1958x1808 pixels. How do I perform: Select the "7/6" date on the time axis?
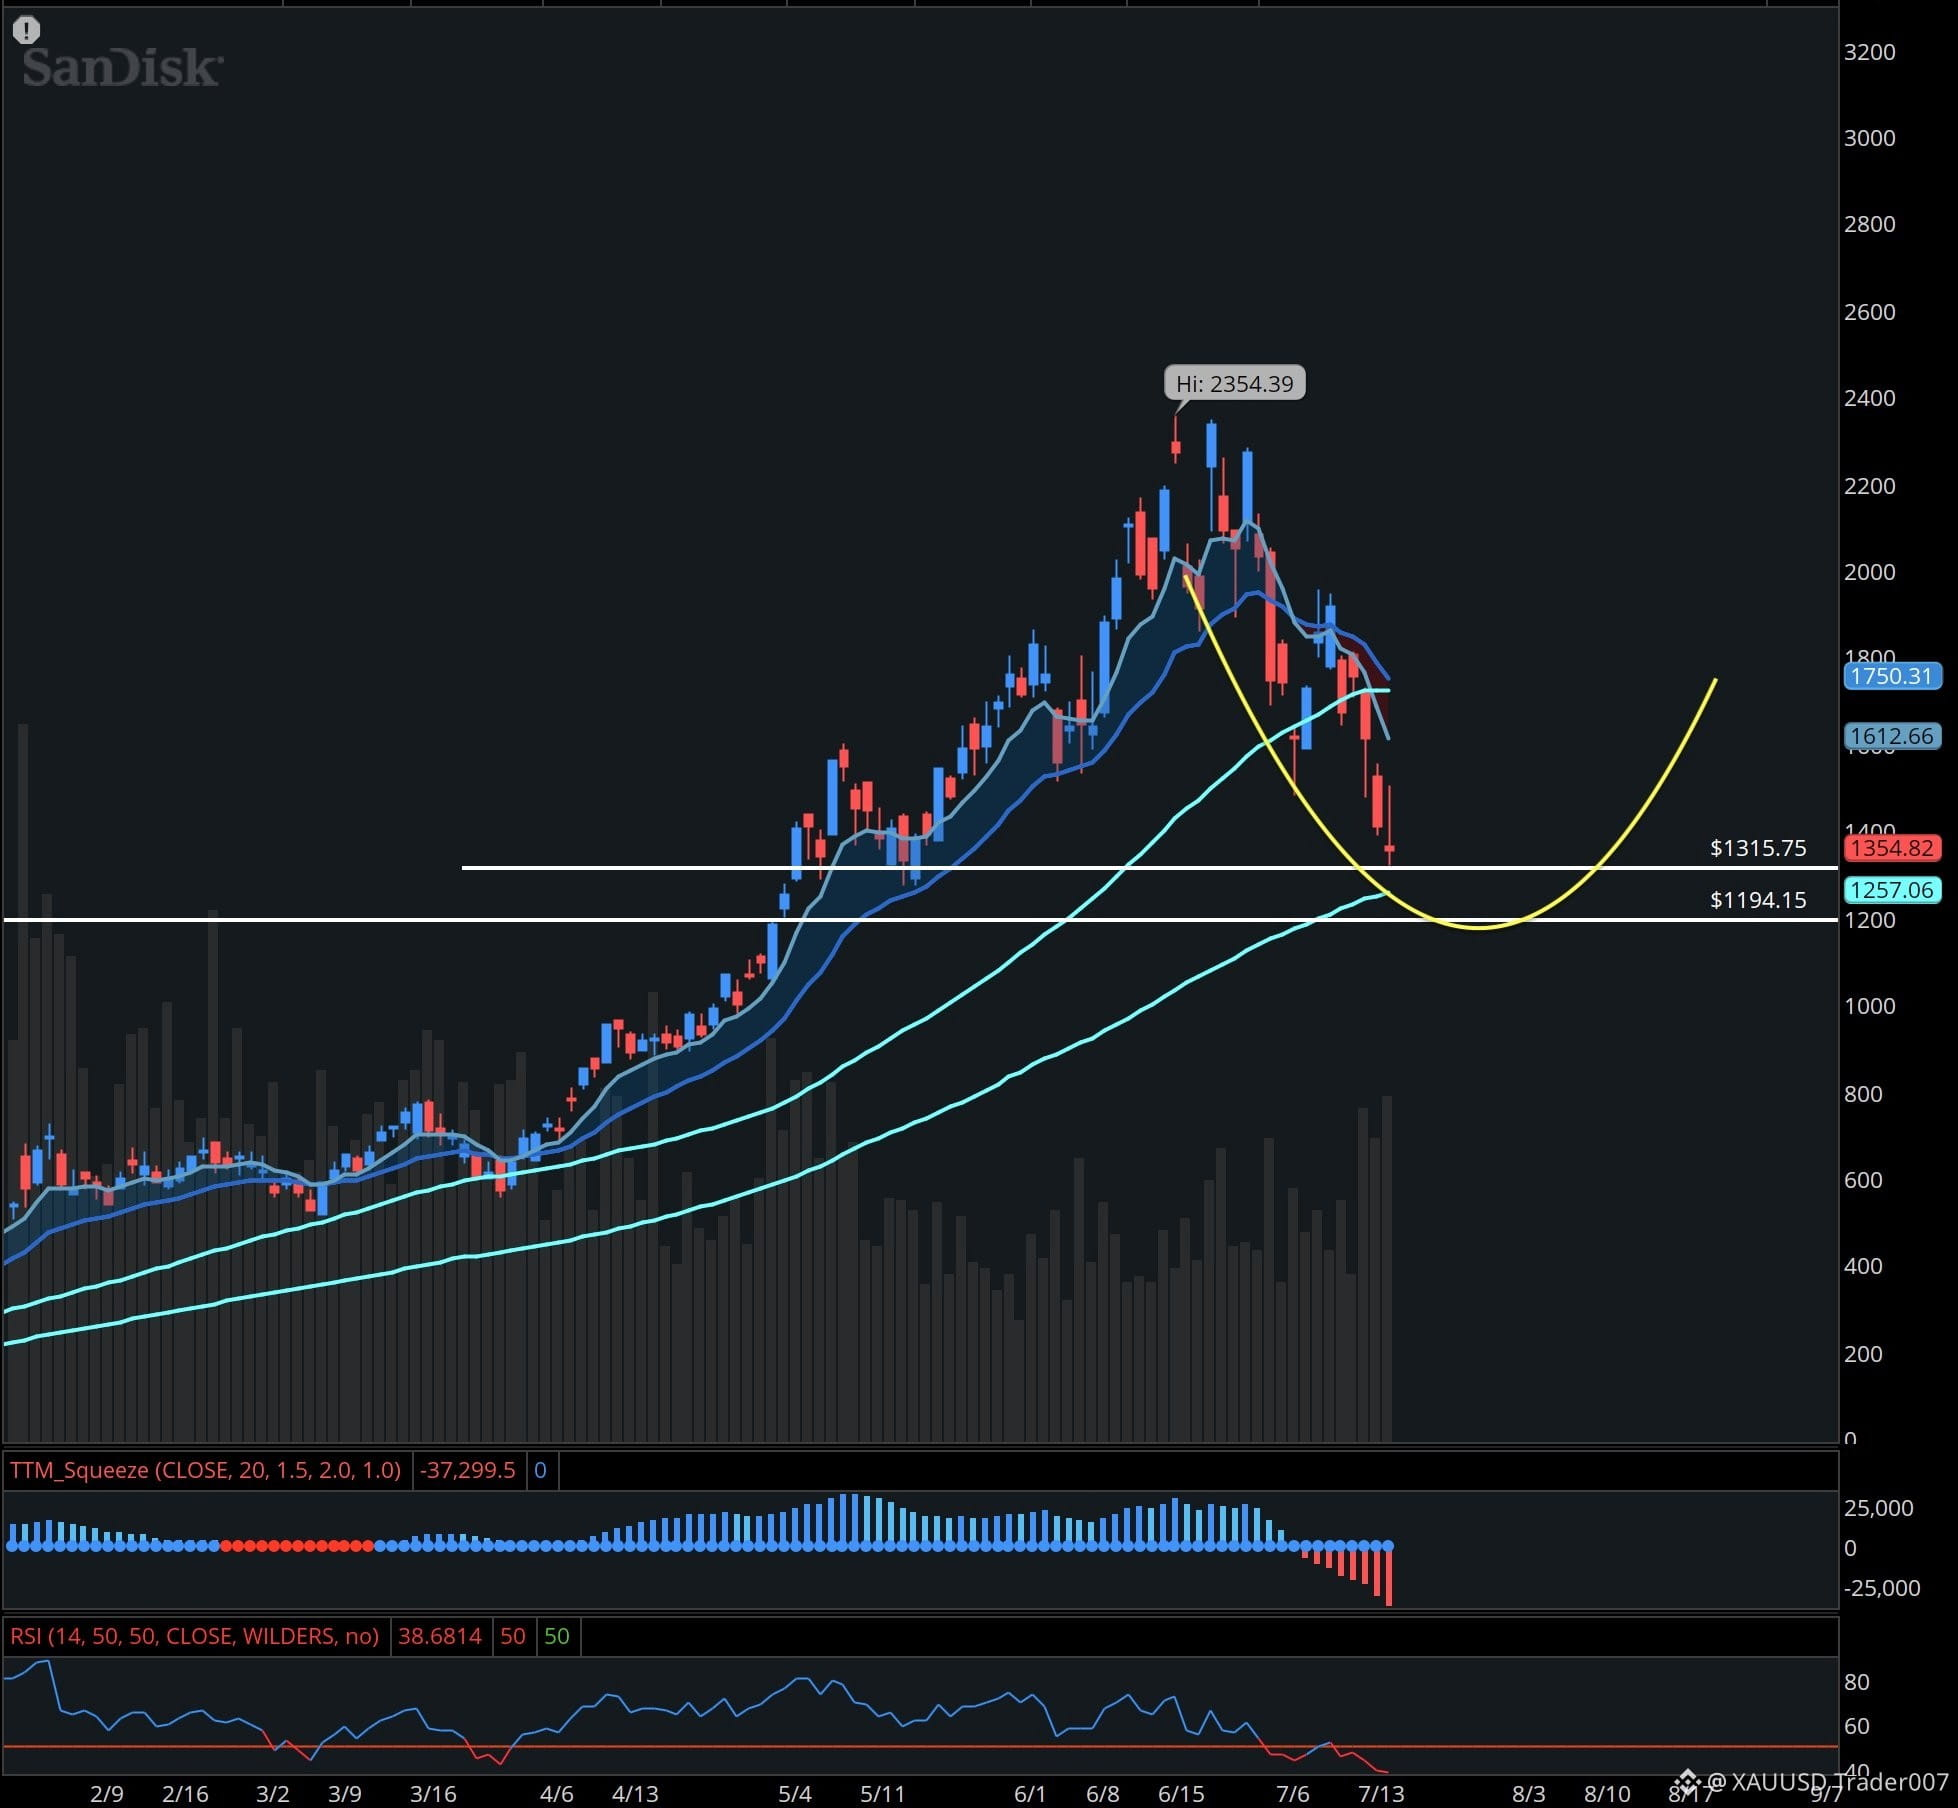1293,1793
